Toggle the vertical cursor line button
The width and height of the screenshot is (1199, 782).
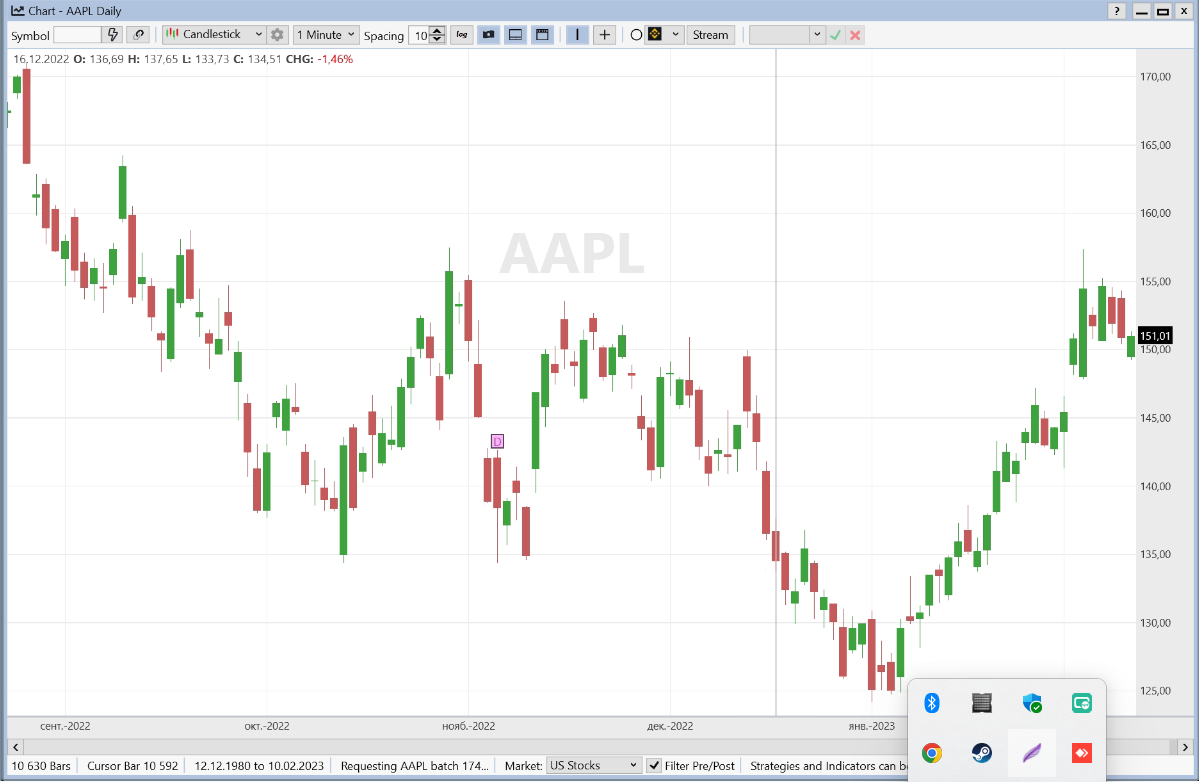click(x=577, y=34)
